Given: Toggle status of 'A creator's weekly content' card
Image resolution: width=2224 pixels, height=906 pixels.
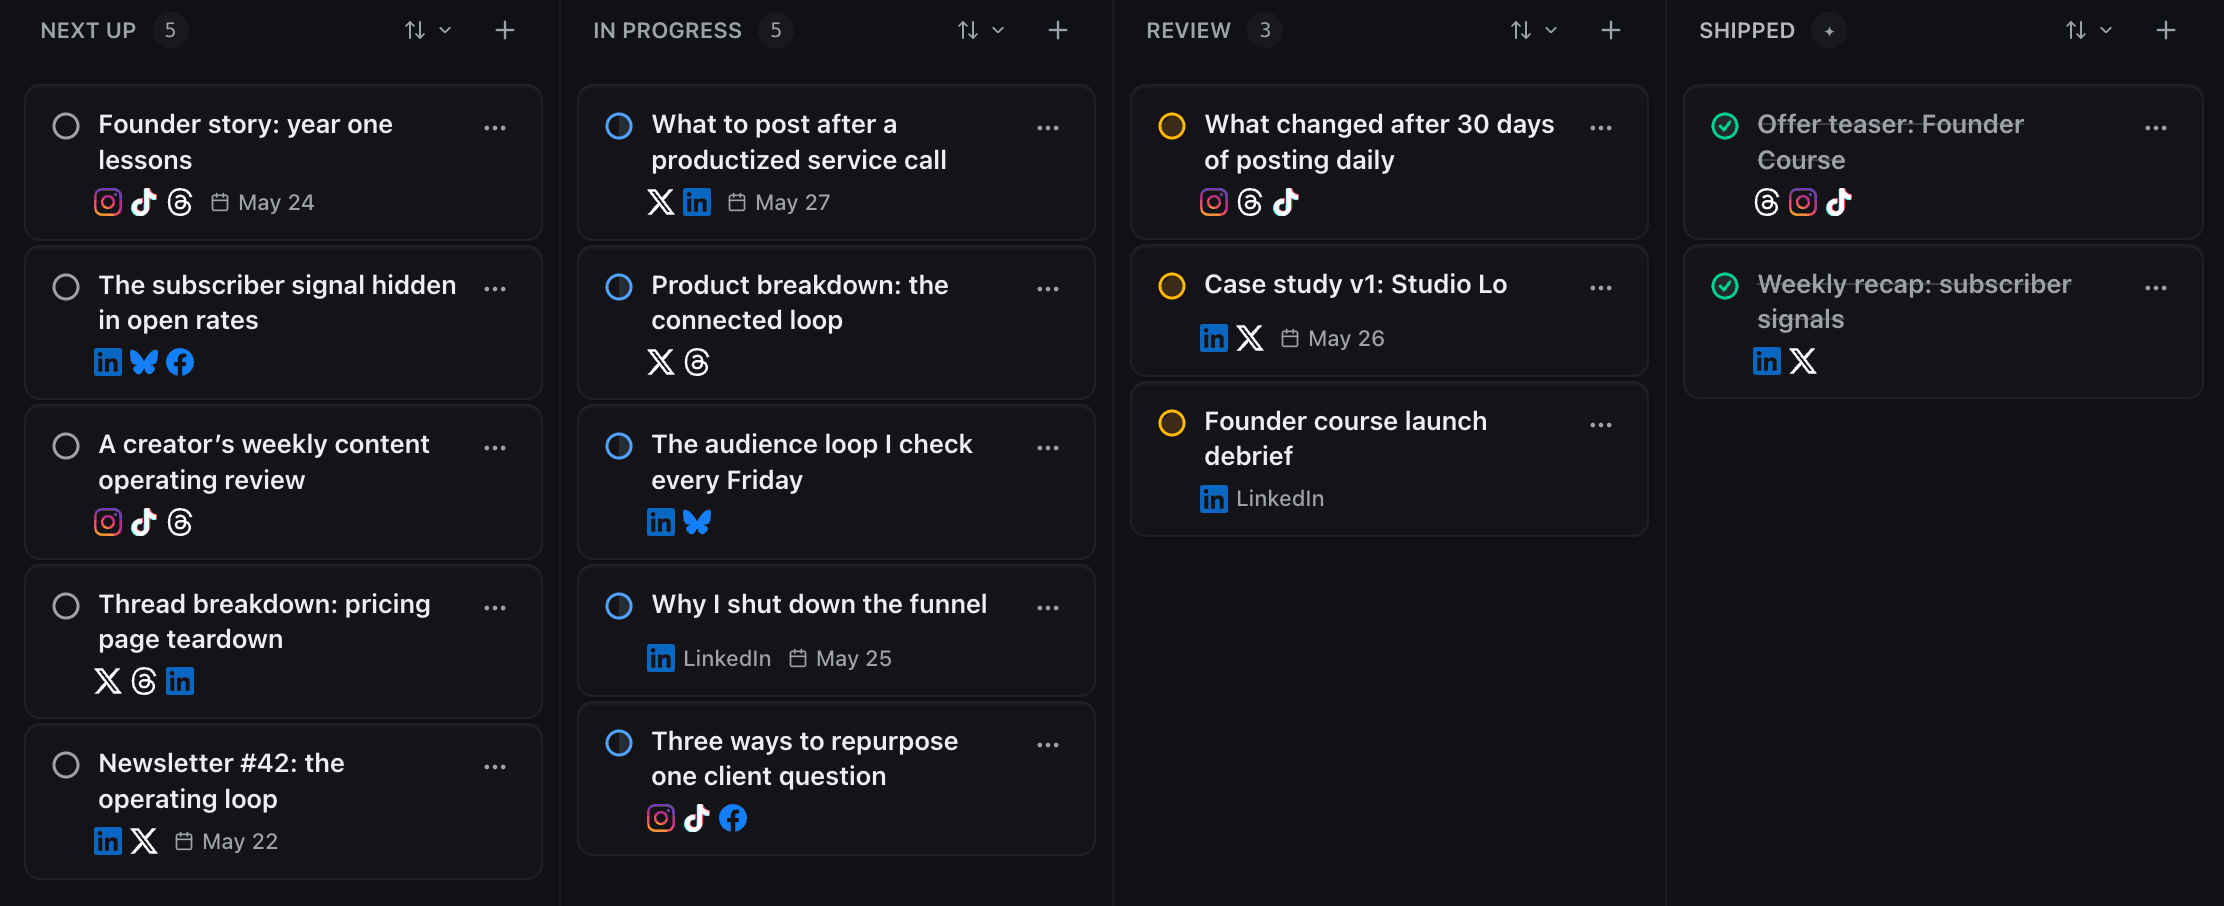Looking at the screenshot, I should click(x=66, y=446).
